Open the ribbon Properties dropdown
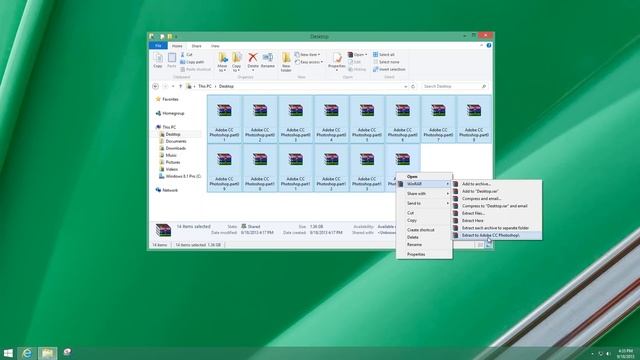640x360 pixels. point(337,62)
